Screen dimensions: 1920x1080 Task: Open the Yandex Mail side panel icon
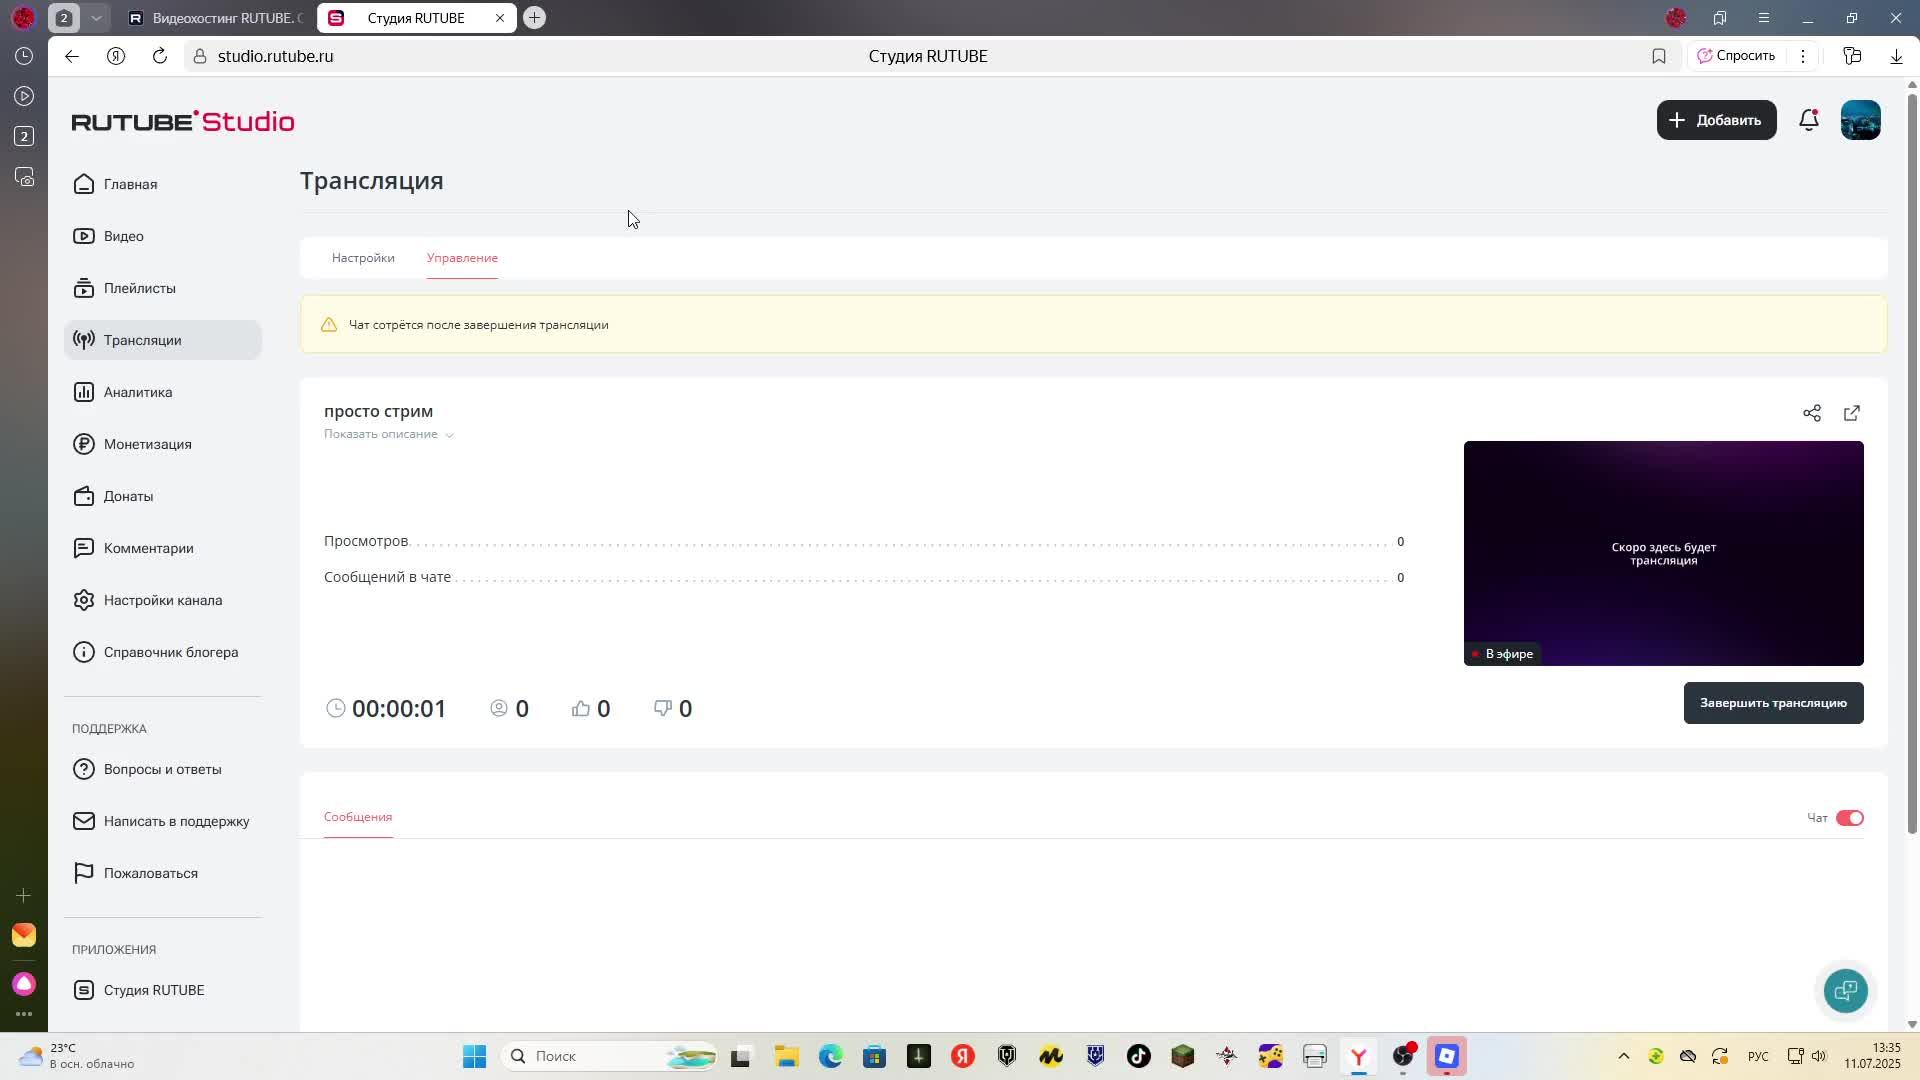point(24,935)
